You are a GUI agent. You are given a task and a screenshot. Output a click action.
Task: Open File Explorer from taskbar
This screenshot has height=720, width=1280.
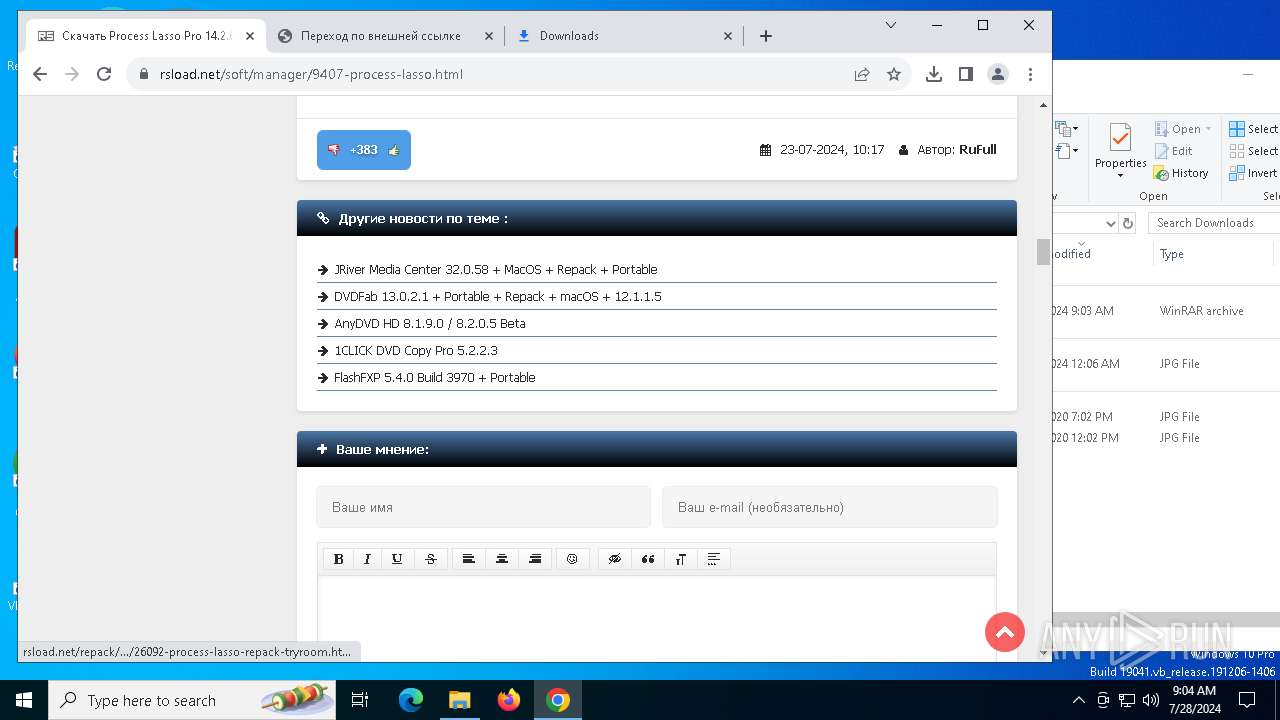tap(460, 700)
